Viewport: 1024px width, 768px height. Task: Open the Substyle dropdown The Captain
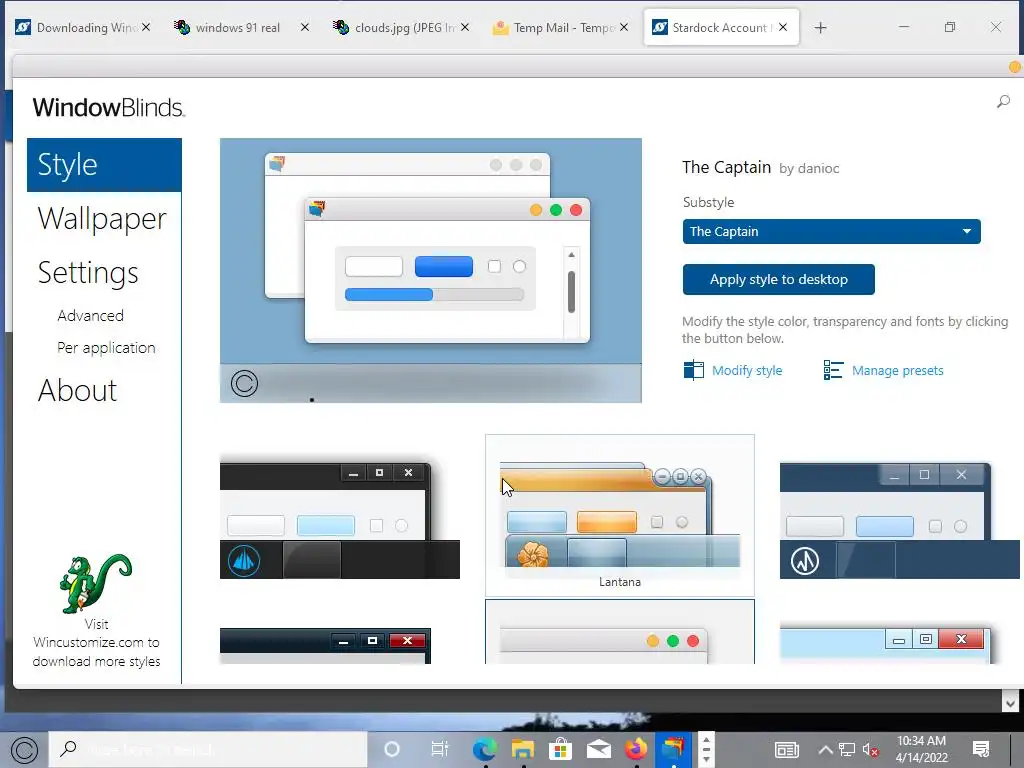[831, 231]
